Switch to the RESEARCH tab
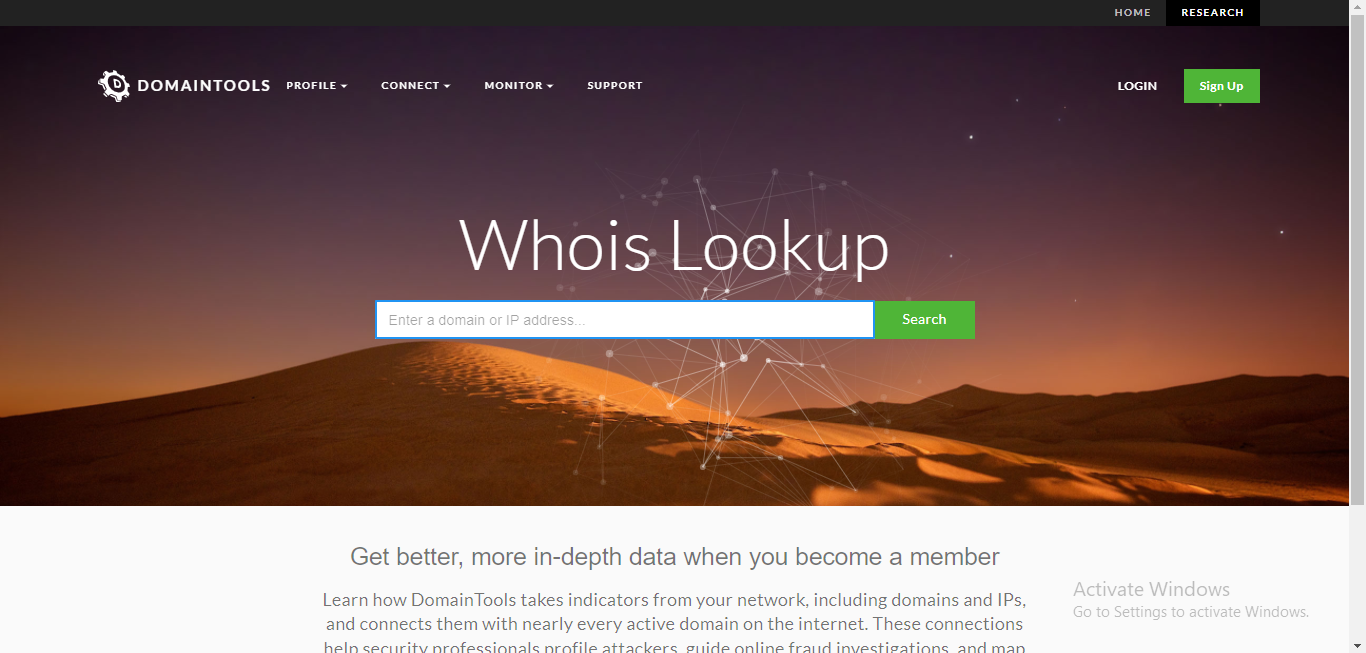The height and width of the screenshot is (653, 1366). click(x=1212, y=13)
